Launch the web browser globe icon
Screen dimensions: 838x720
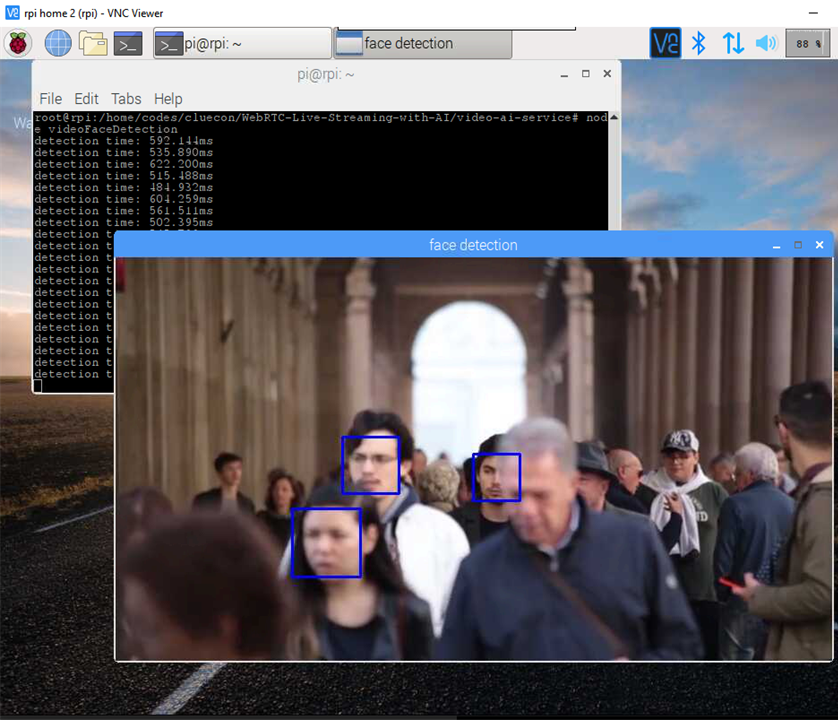coord(58,43)
